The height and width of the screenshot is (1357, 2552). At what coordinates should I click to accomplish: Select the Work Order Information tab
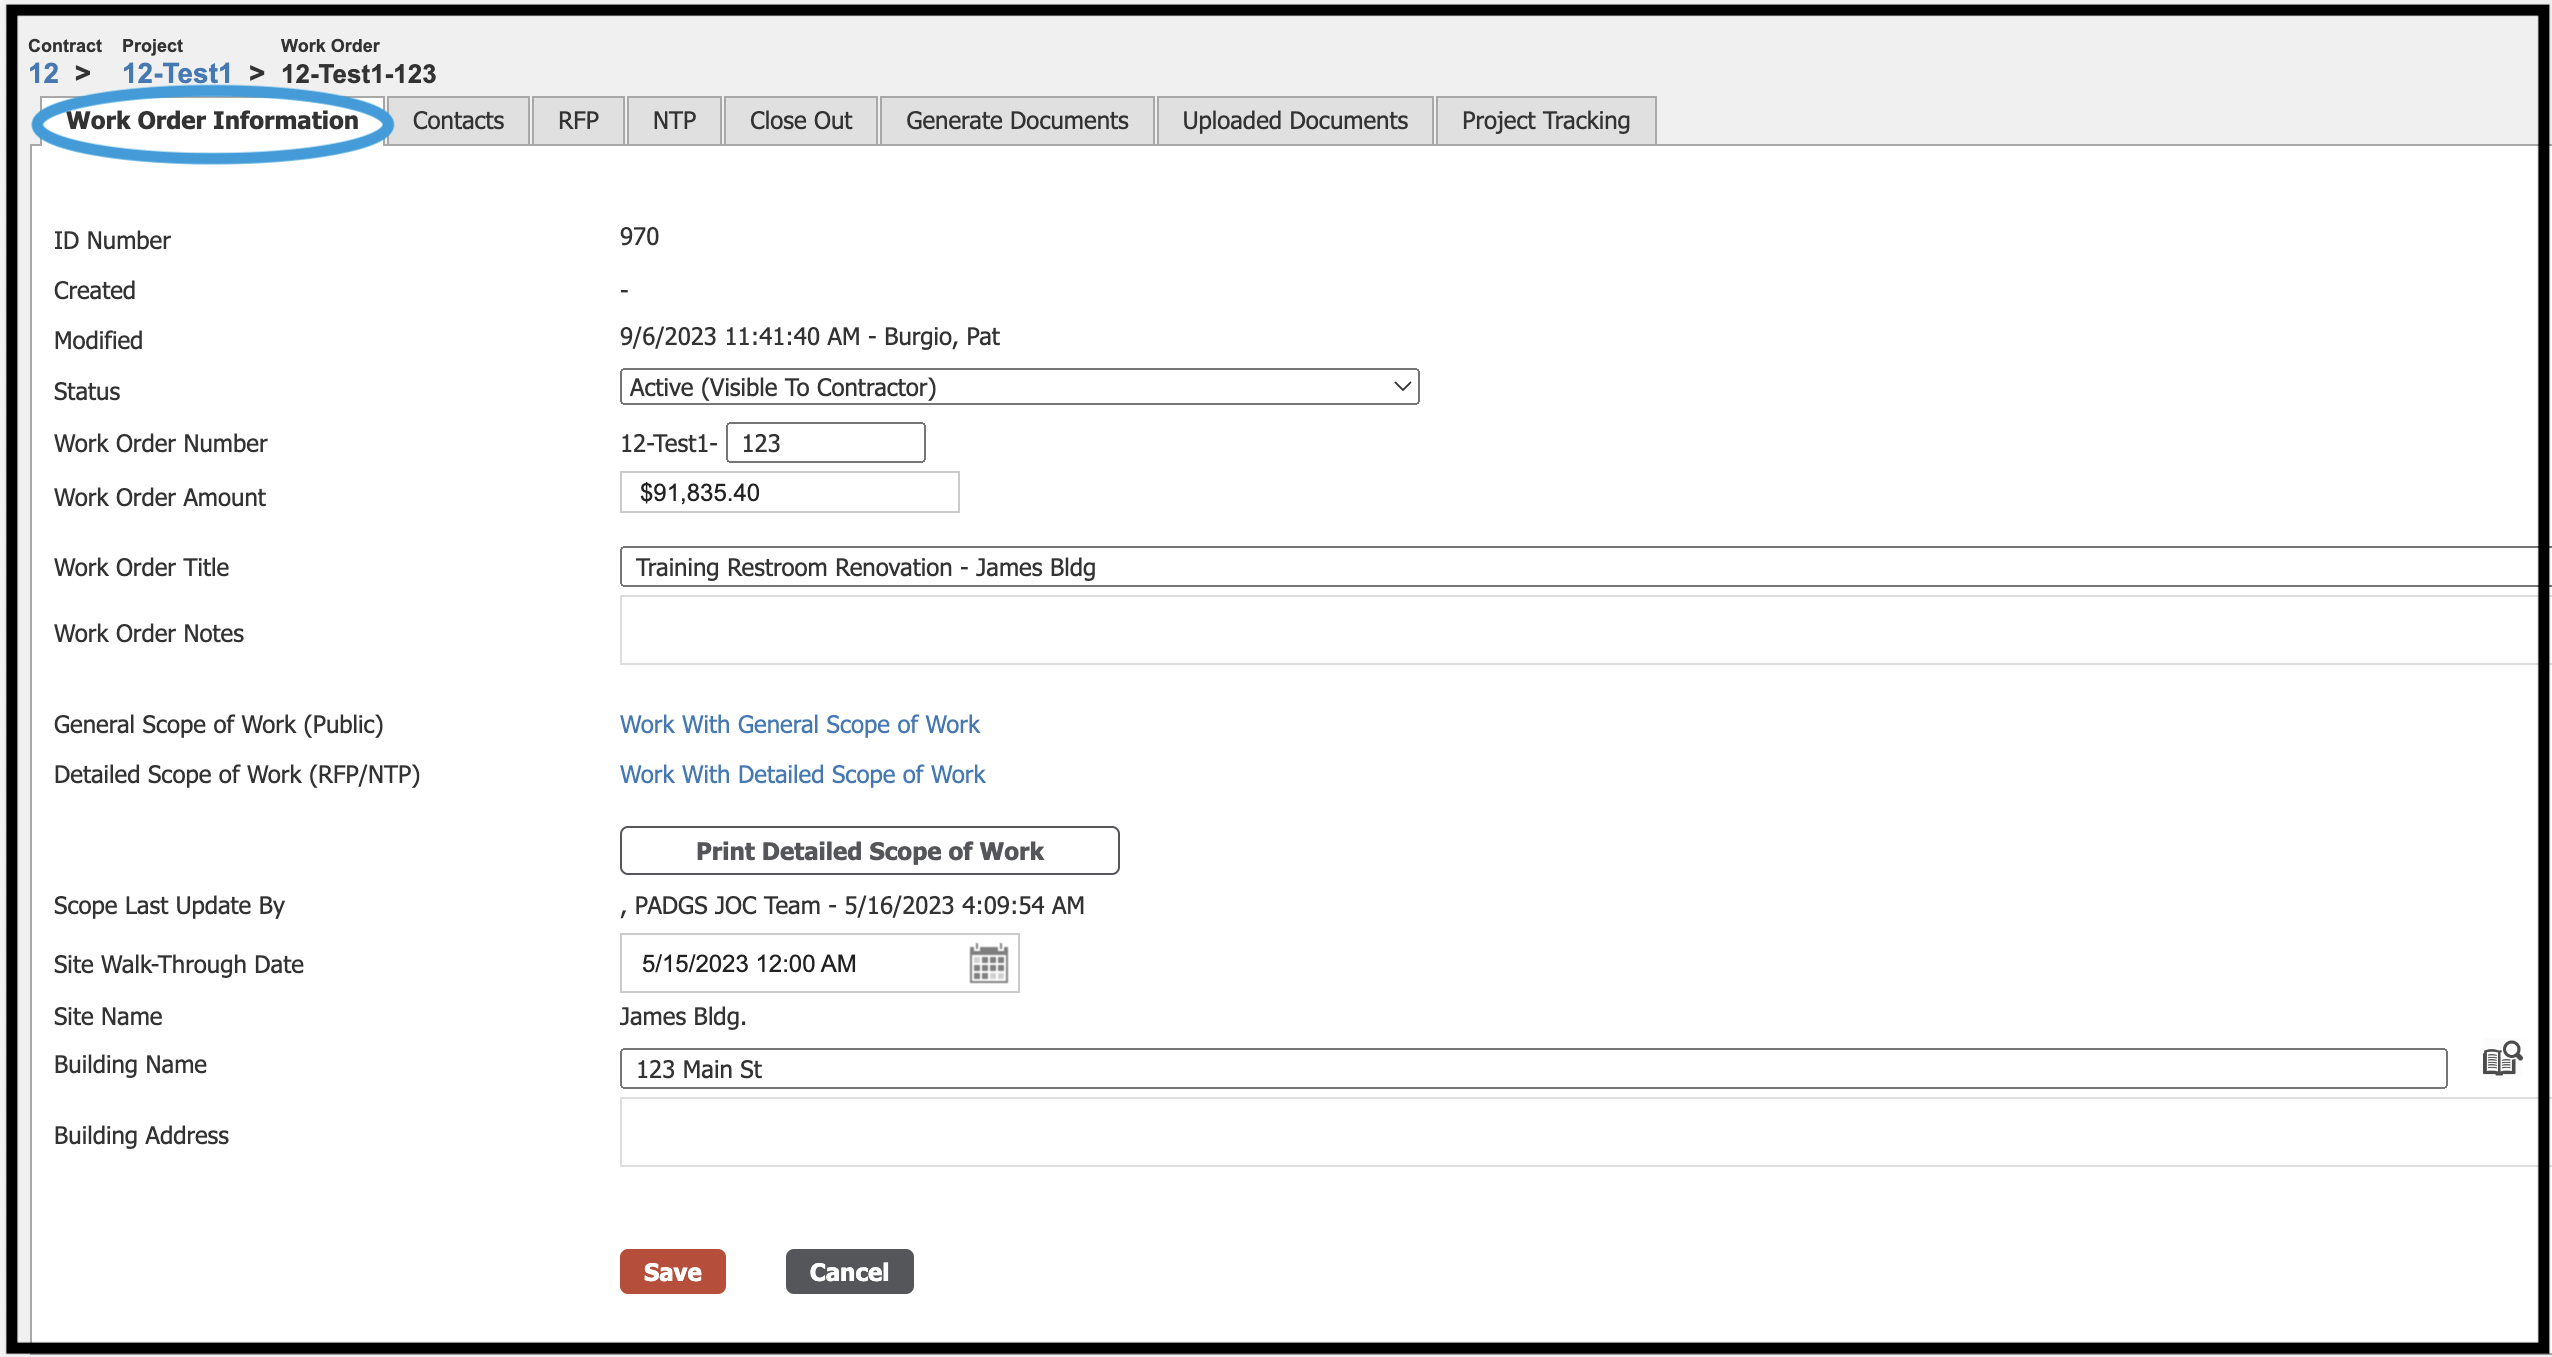click(x=212, y=121)
